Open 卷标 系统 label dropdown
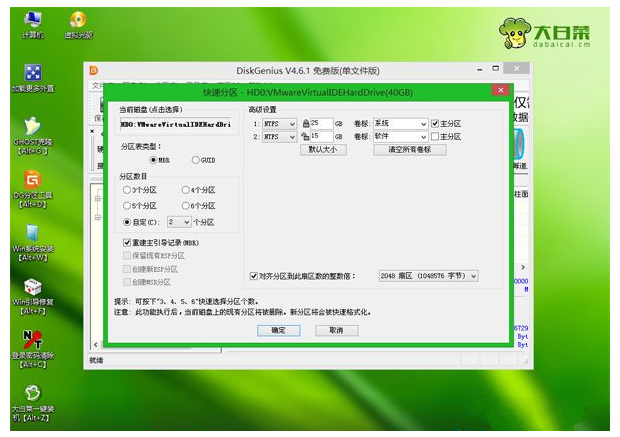The height and width of the screenshot is (437, 620). coord(400,124)
